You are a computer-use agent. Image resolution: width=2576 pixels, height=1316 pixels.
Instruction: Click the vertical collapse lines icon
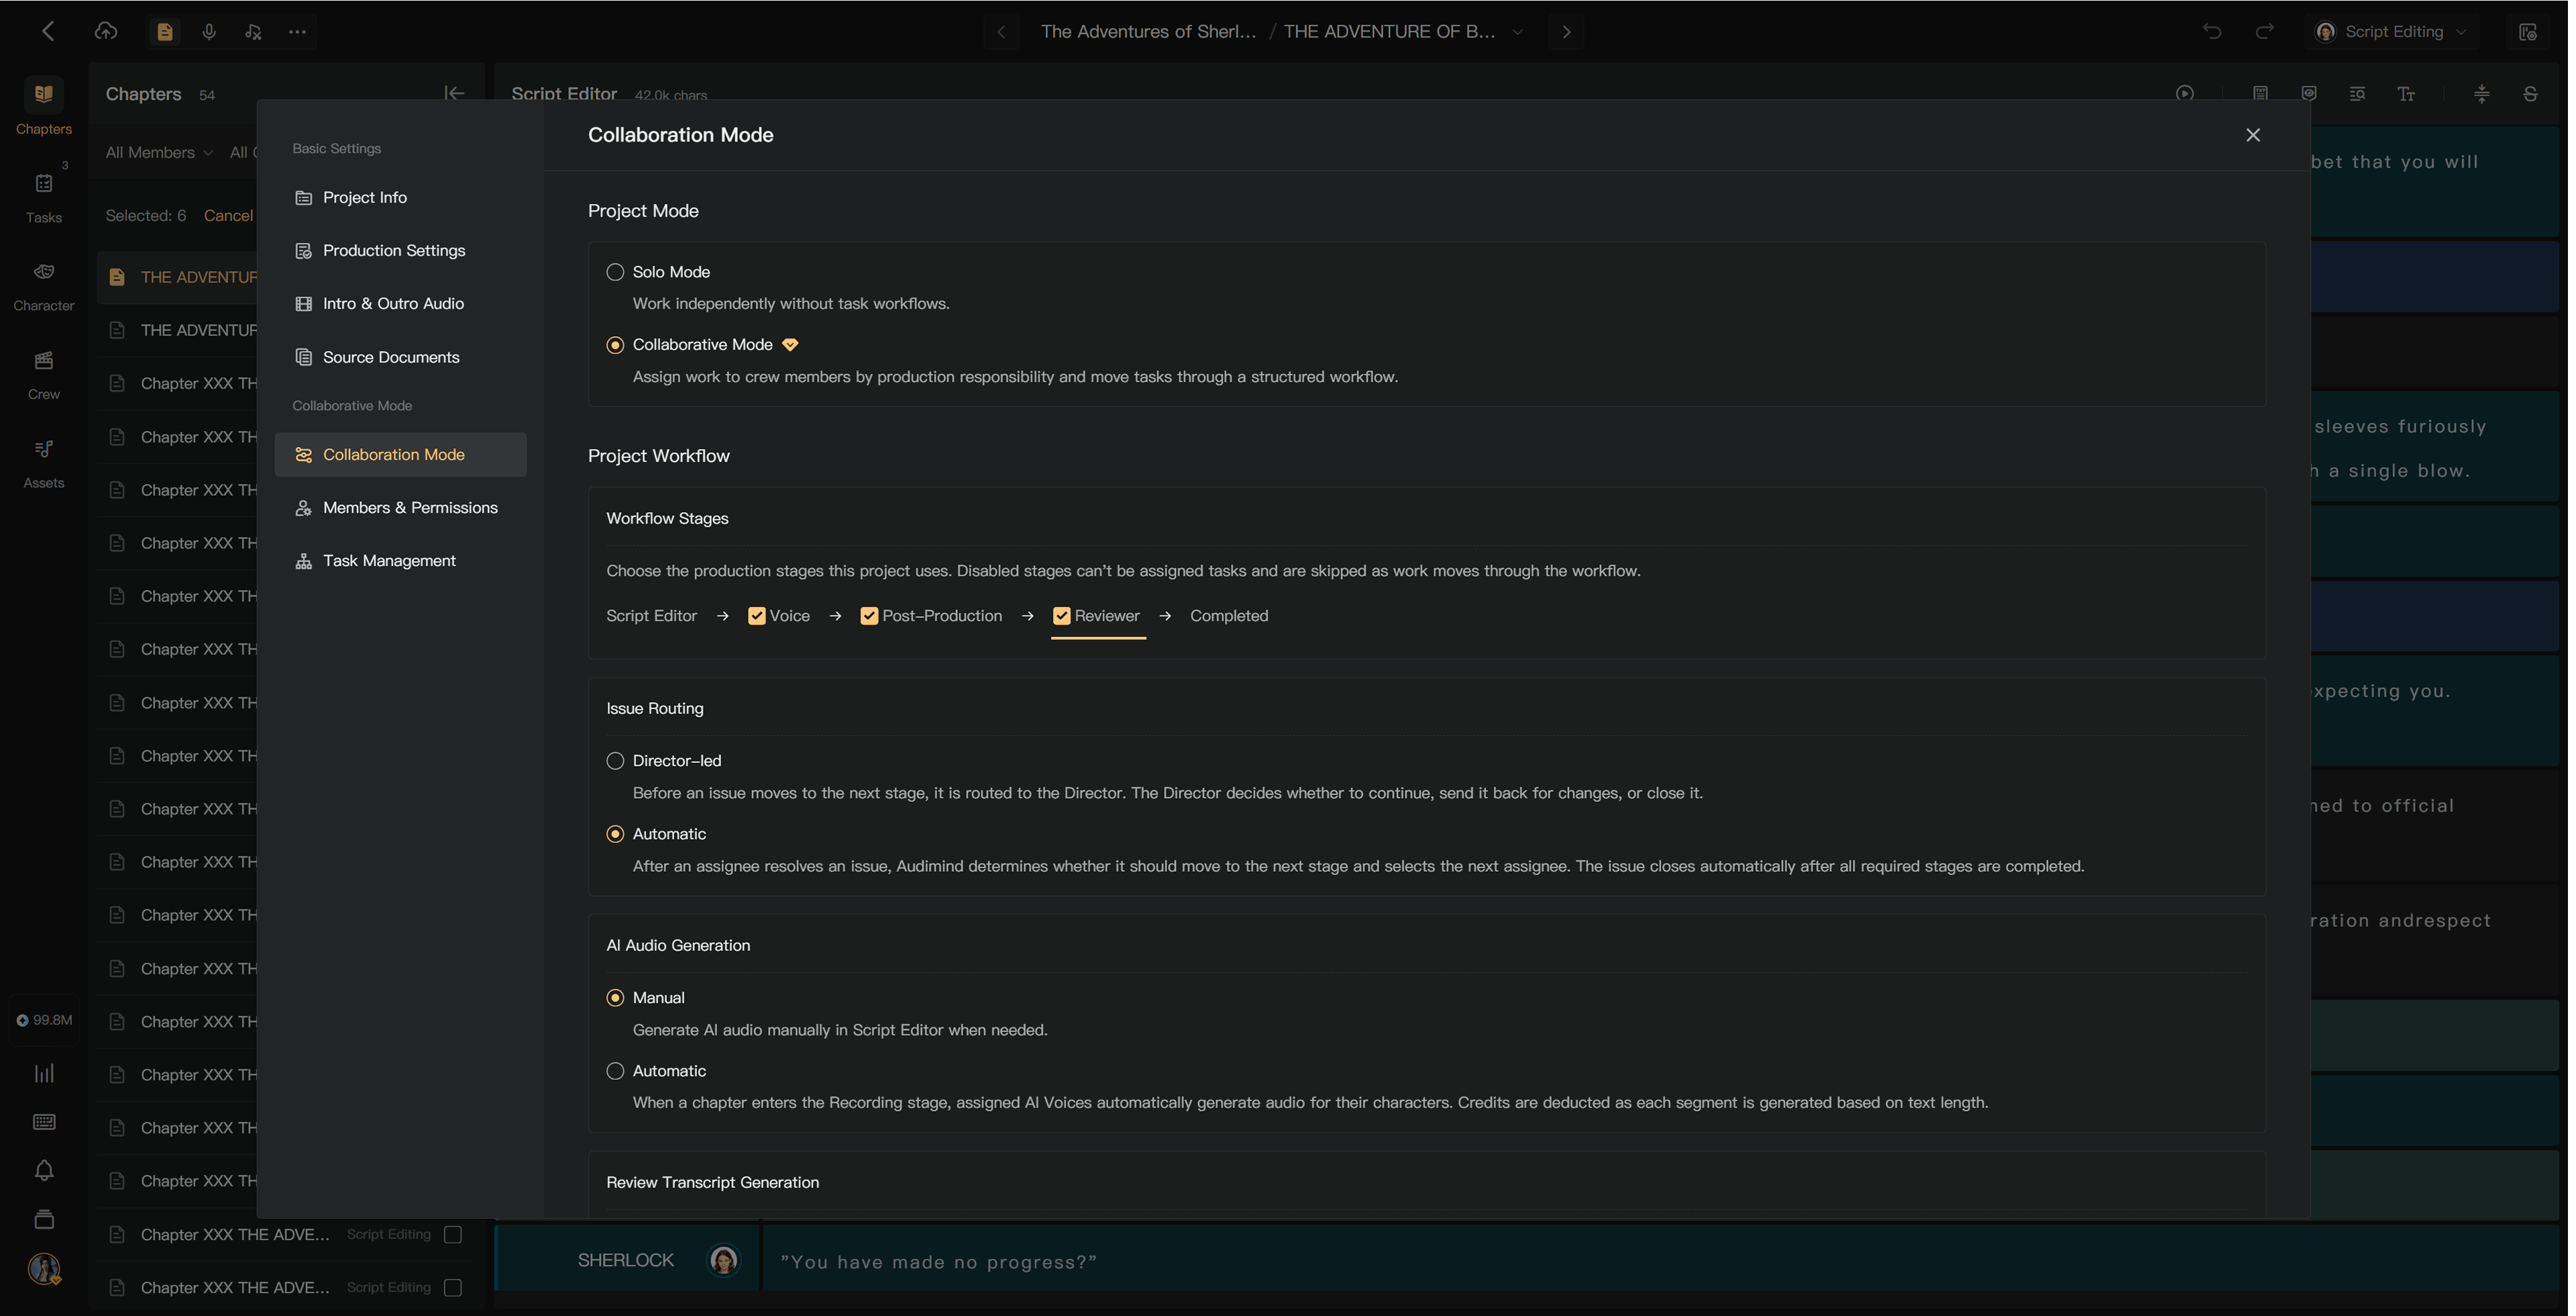pyautogui.click(x=2482, y=94)
